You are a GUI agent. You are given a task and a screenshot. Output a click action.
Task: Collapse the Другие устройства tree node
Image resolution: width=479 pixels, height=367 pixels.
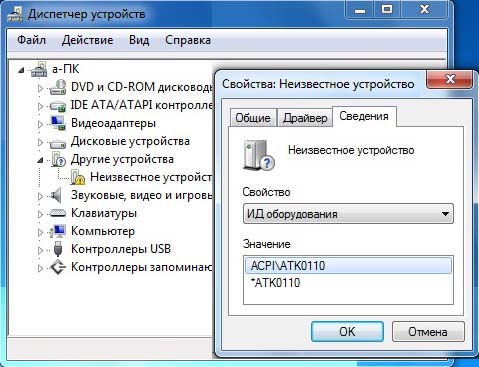coord(40,160)
